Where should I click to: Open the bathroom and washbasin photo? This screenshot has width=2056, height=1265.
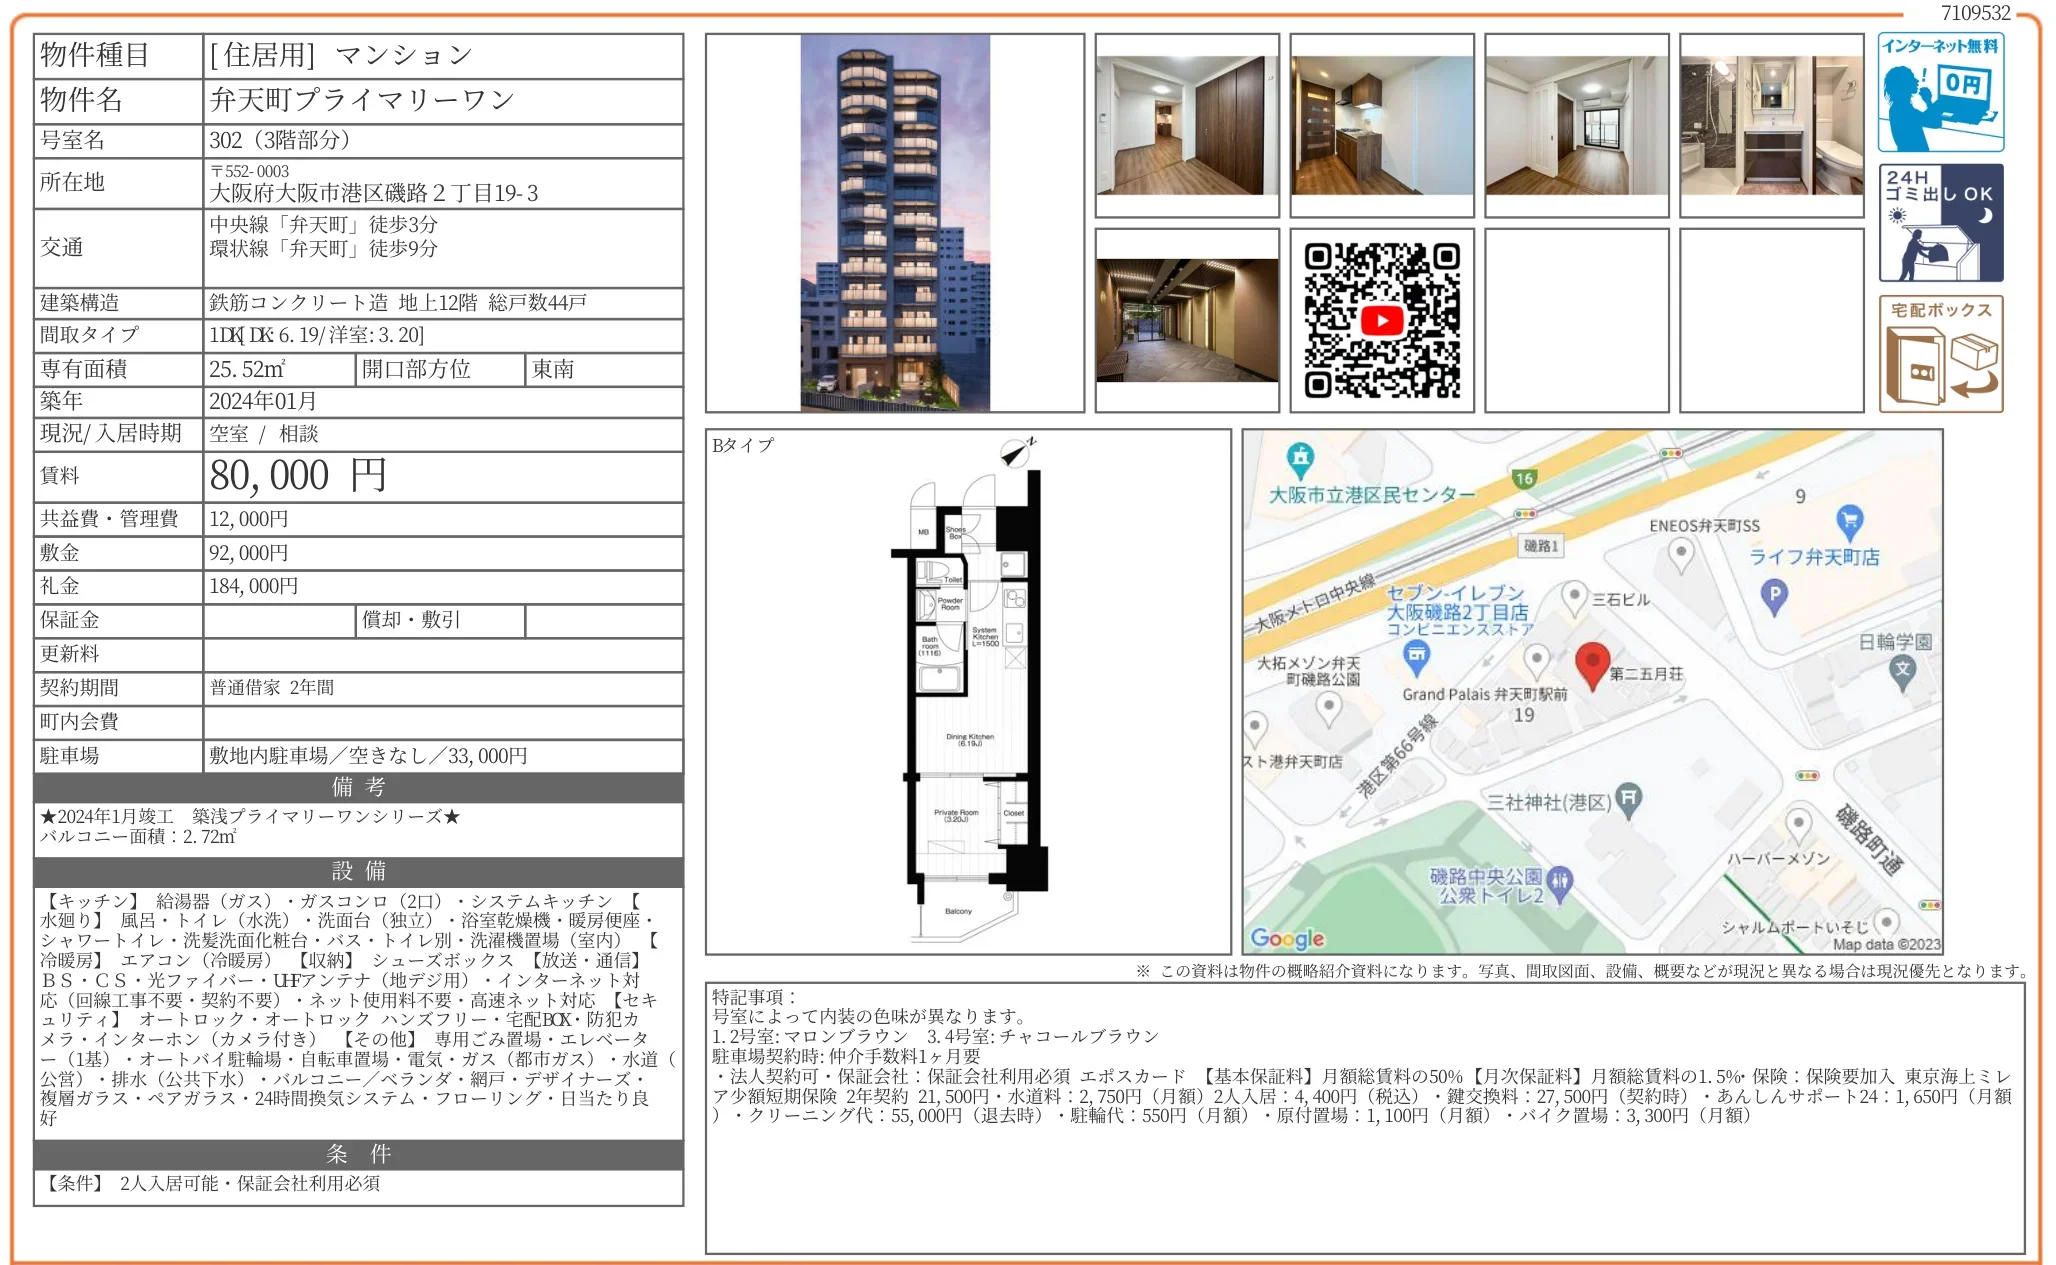tap(1771, 125)
